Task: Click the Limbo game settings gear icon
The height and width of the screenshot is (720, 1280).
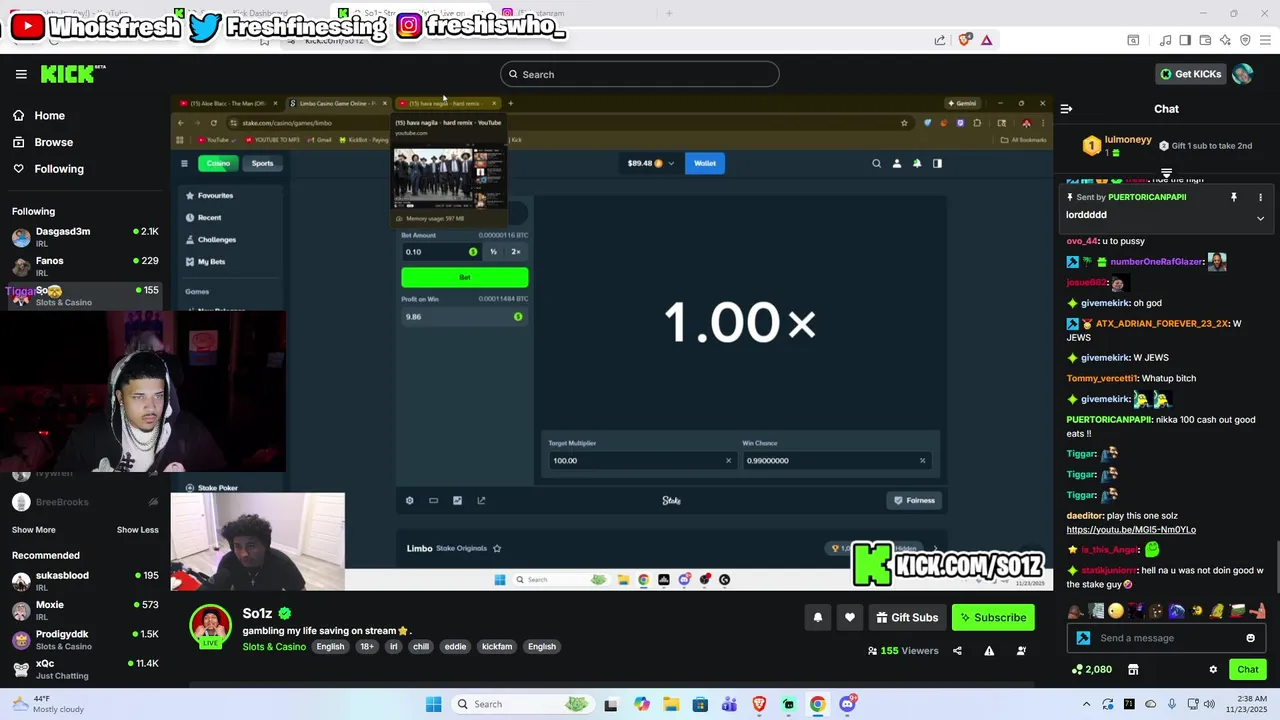Action: 409,500
